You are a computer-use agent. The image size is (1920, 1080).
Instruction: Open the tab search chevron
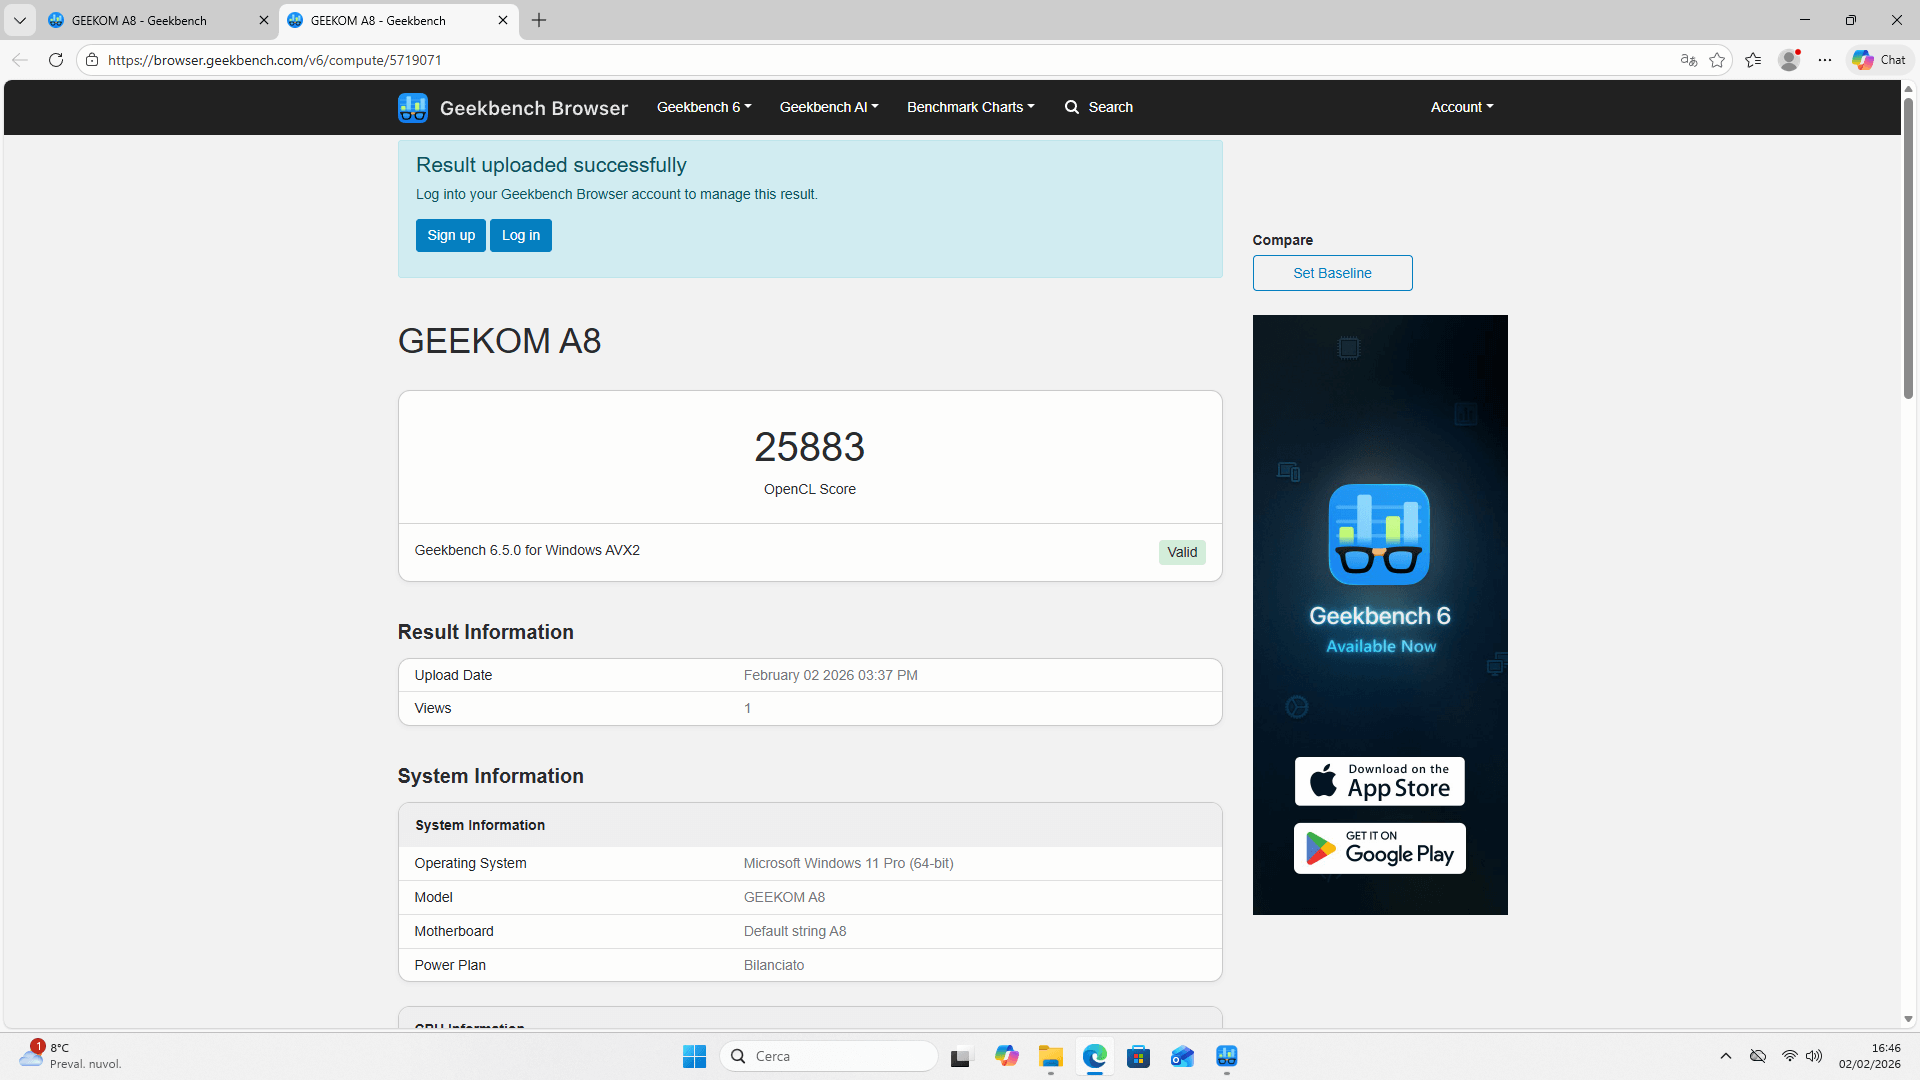click(x=19, y=20)
